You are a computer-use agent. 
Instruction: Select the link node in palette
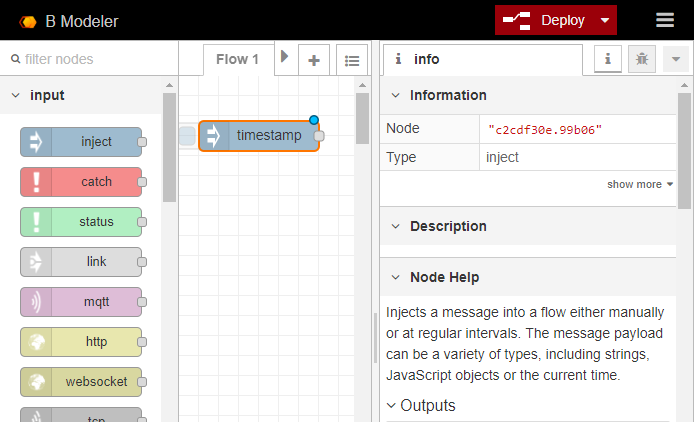click(81, 262)
